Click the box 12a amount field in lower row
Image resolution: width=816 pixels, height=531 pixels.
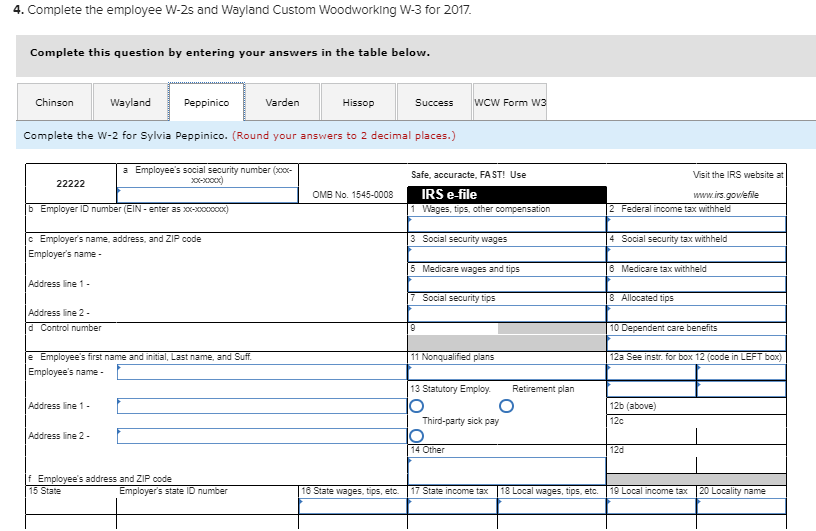(741, 389)
